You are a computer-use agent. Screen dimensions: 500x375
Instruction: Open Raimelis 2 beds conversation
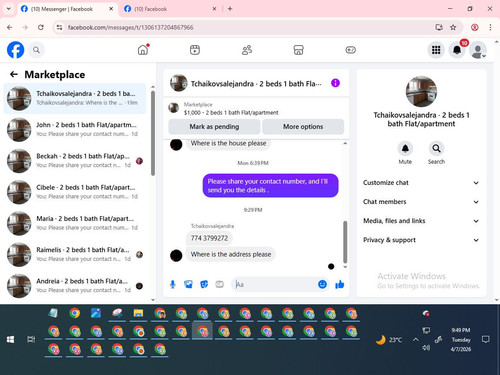tap(75, 254)
